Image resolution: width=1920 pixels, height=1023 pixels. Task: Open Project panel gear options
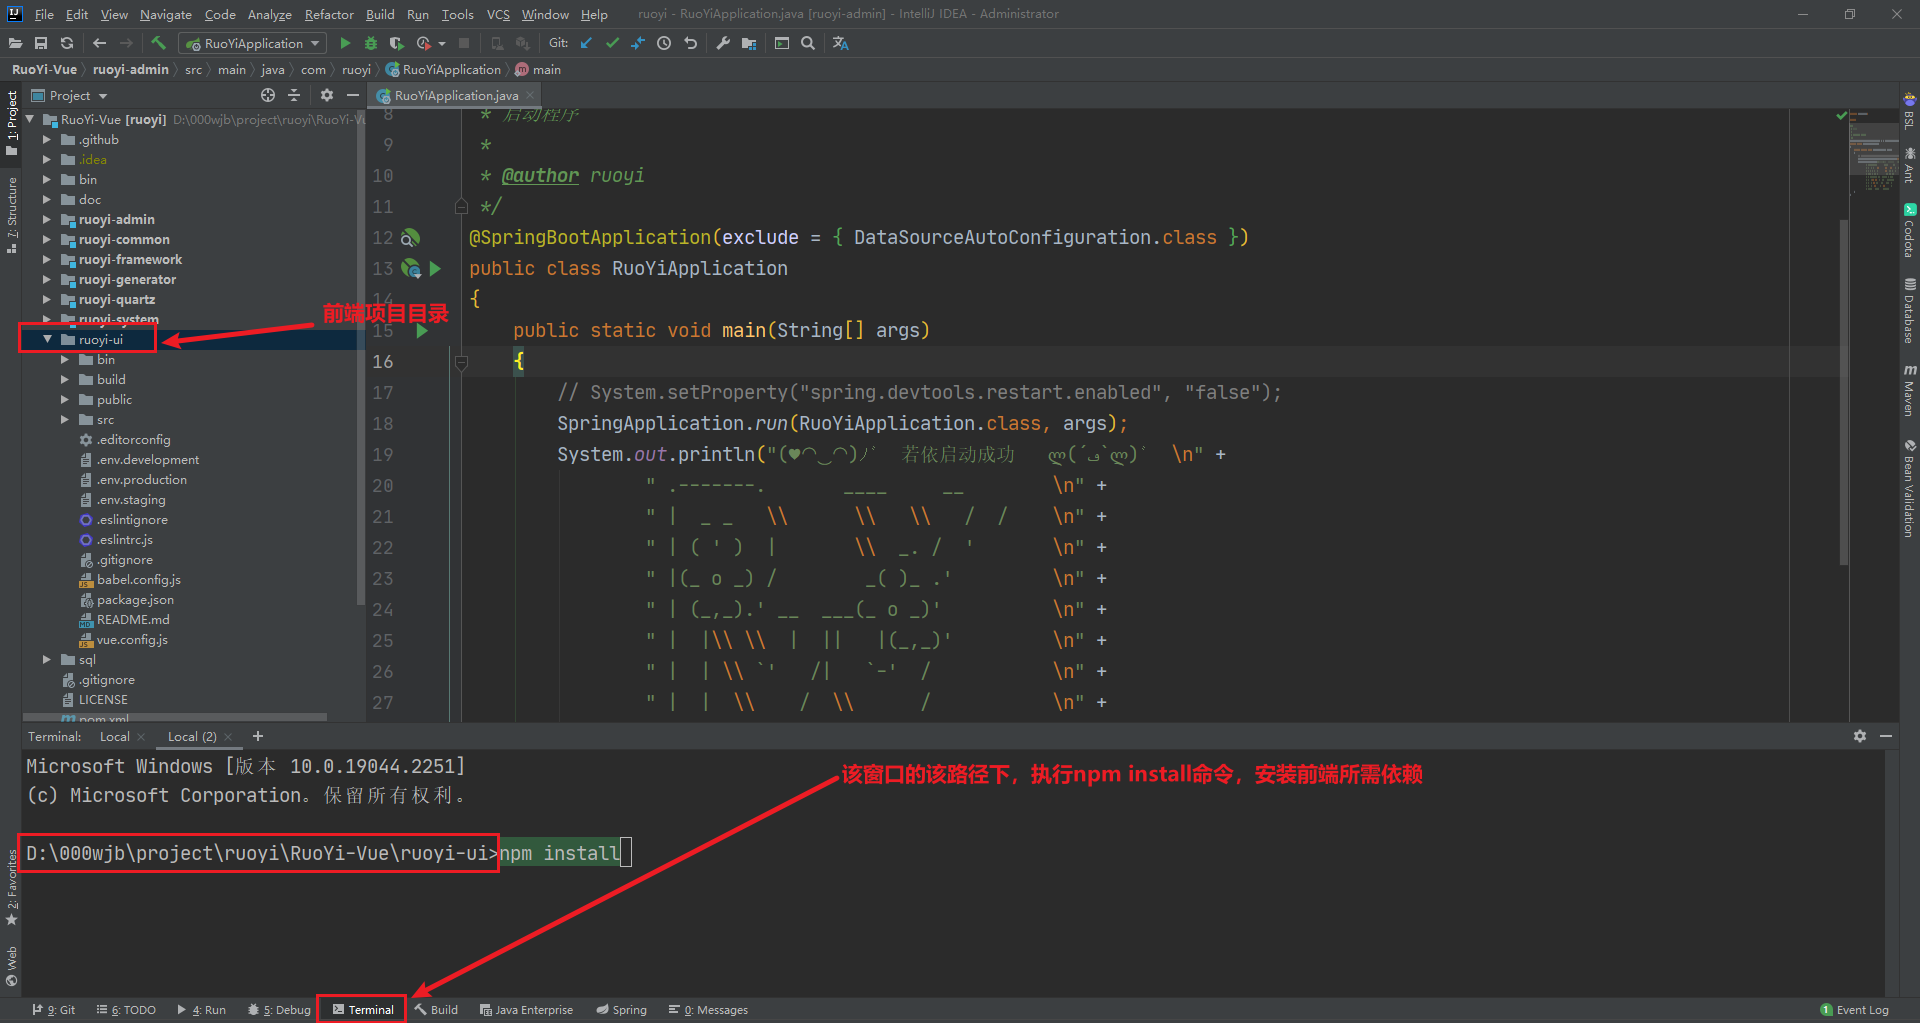[327, 95]
